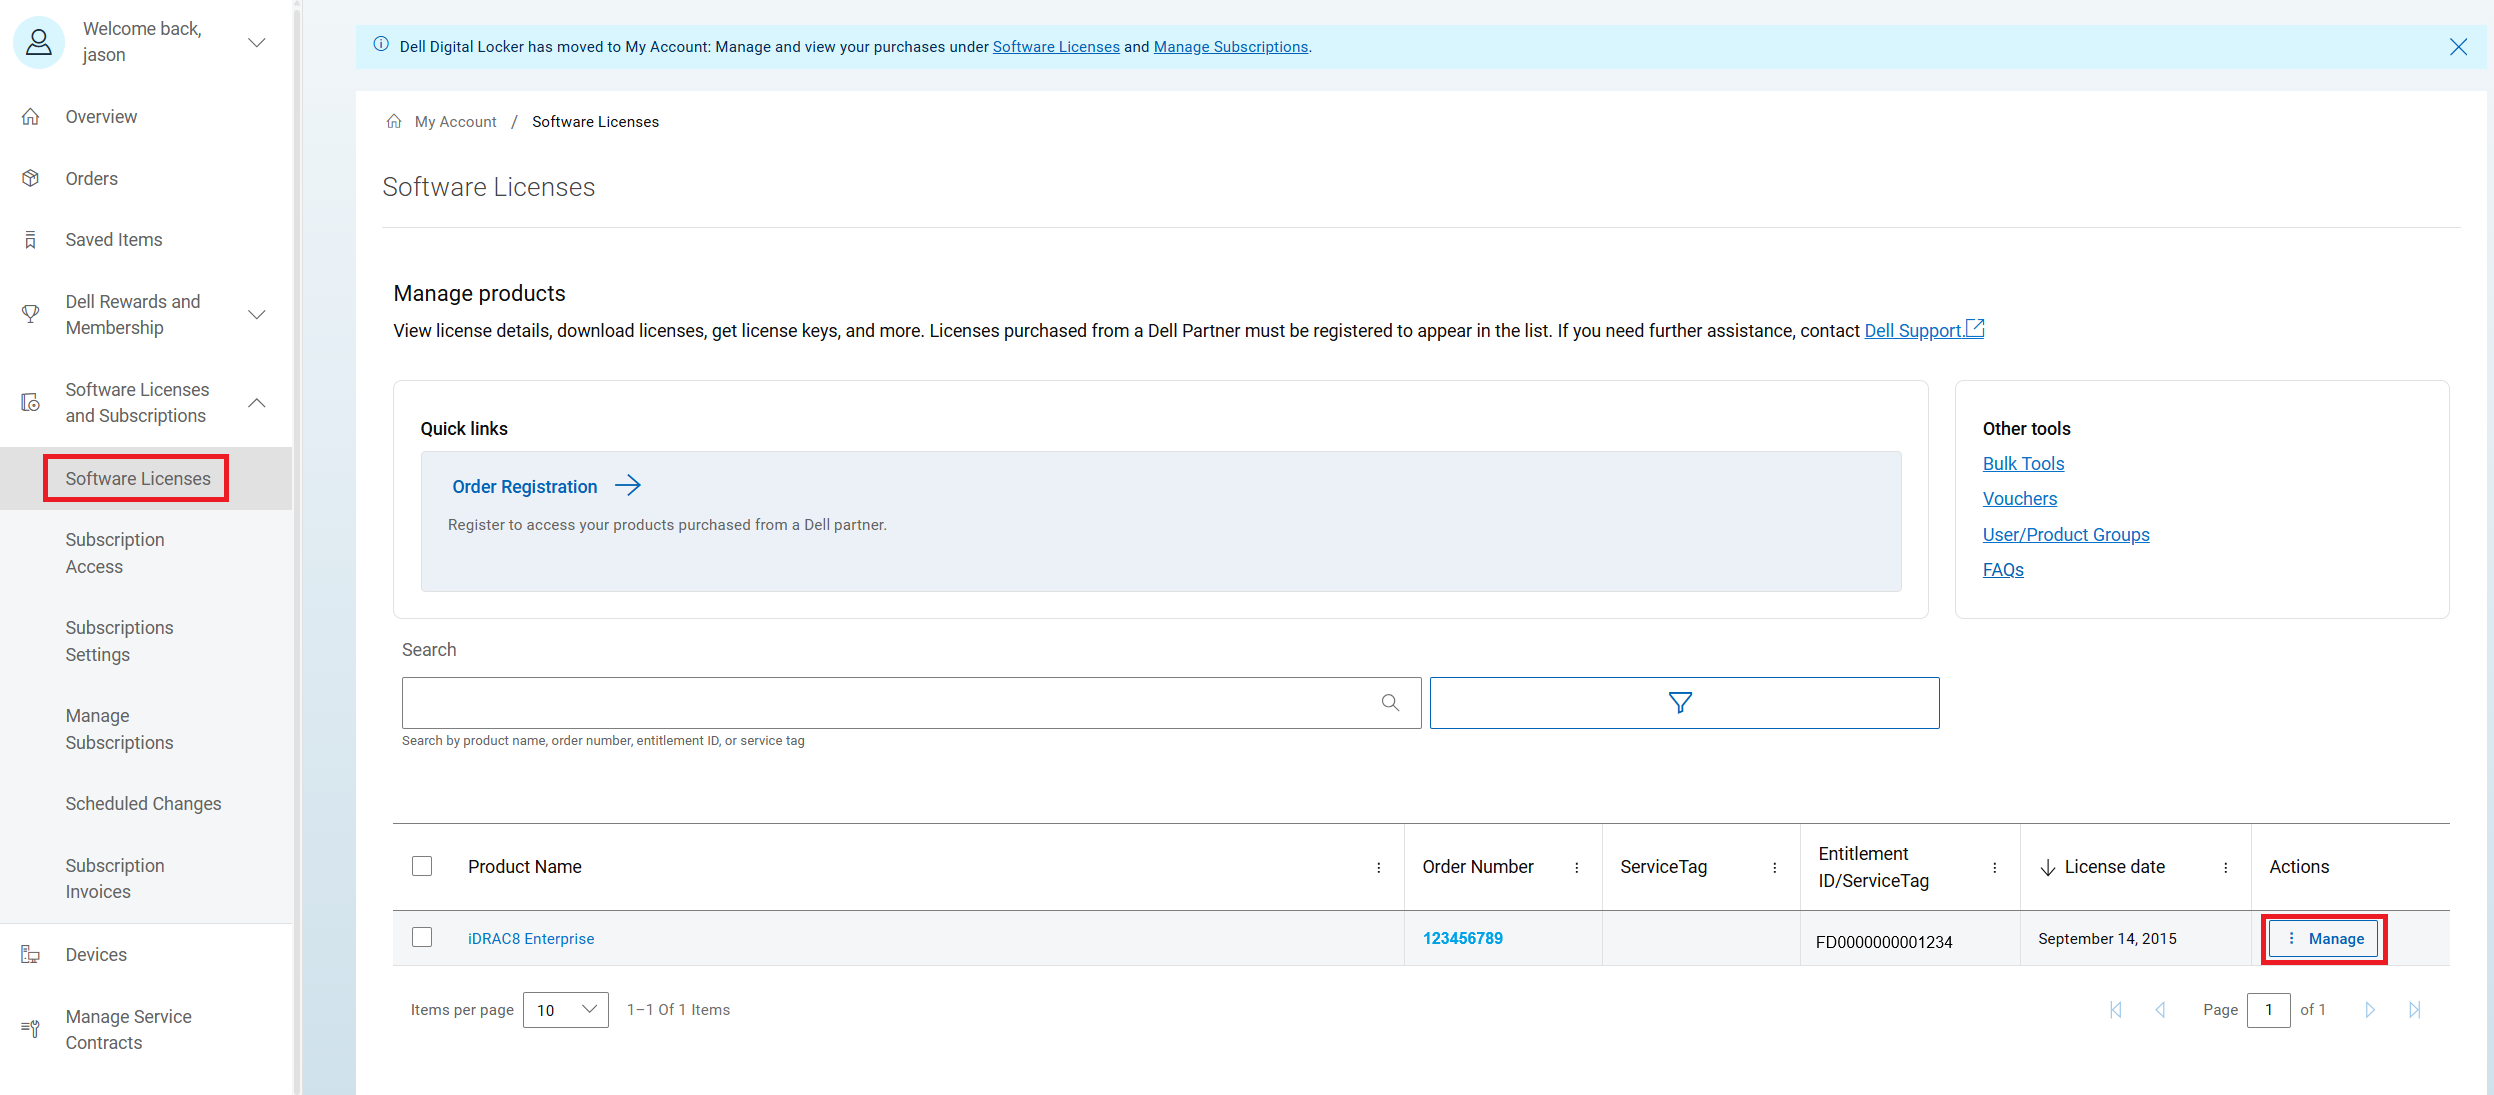The height and width of the screenshot is (1095, 2494).
Task: Click the search magnifier icon
Action: click(1390, 702)
